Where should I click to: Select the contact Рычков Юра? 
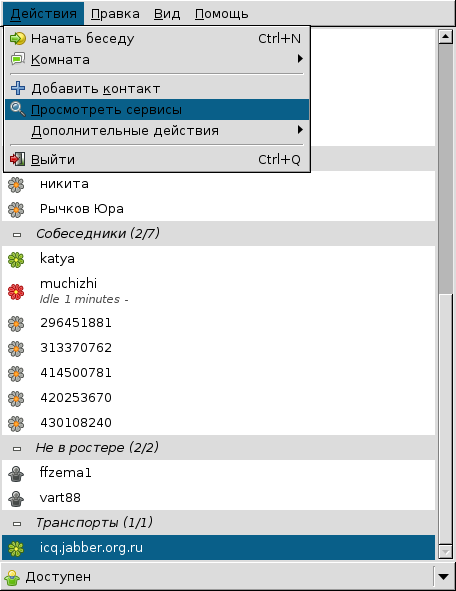[x=218, y=209]
